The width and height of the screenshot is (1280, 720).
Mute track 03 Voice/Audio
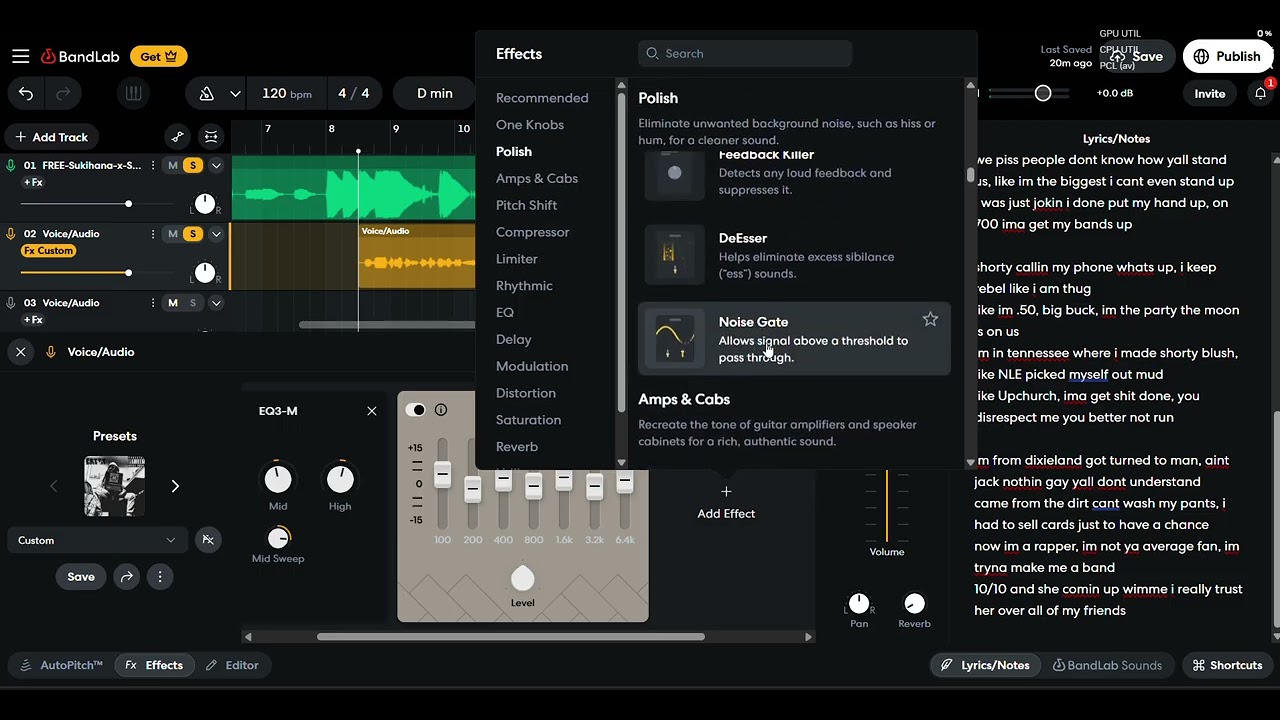pos(173,303)
